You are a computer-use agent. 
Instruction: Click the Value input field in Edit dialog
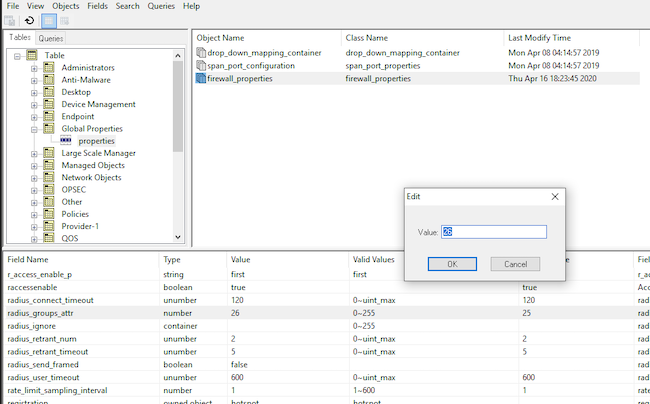tap(494, 232)
